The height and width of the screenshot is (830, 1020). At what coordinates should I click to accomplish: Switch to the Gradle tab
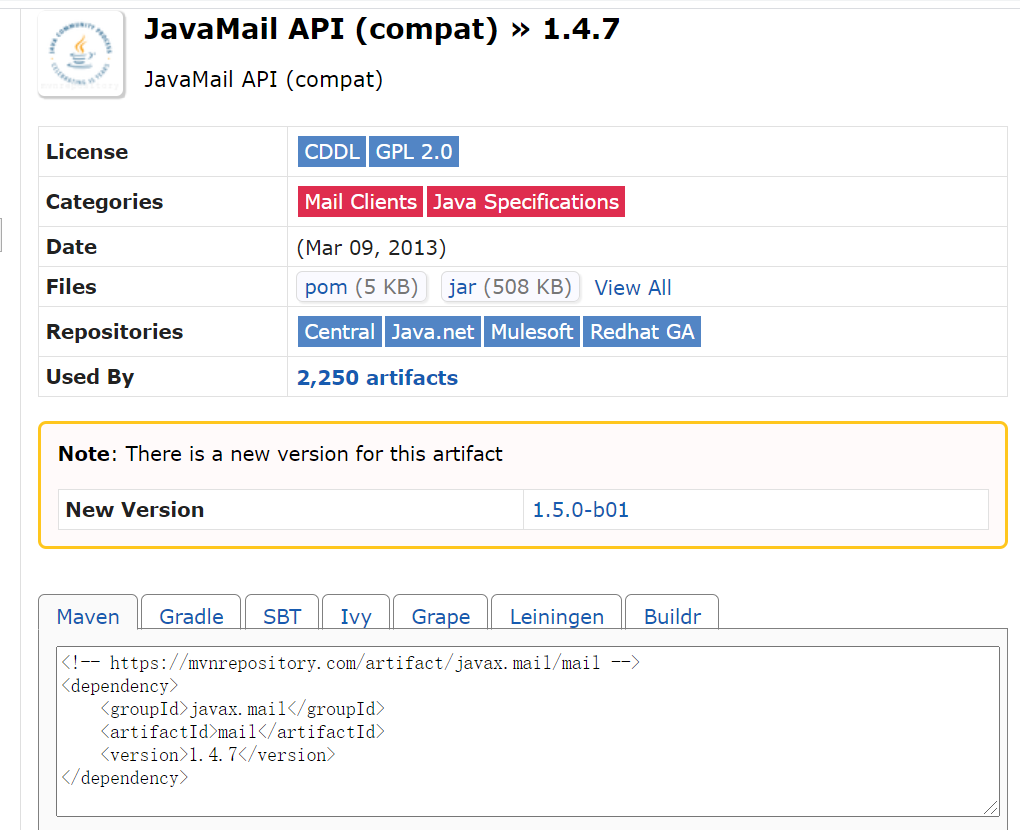pyautogui.click(x=191, y=613)
